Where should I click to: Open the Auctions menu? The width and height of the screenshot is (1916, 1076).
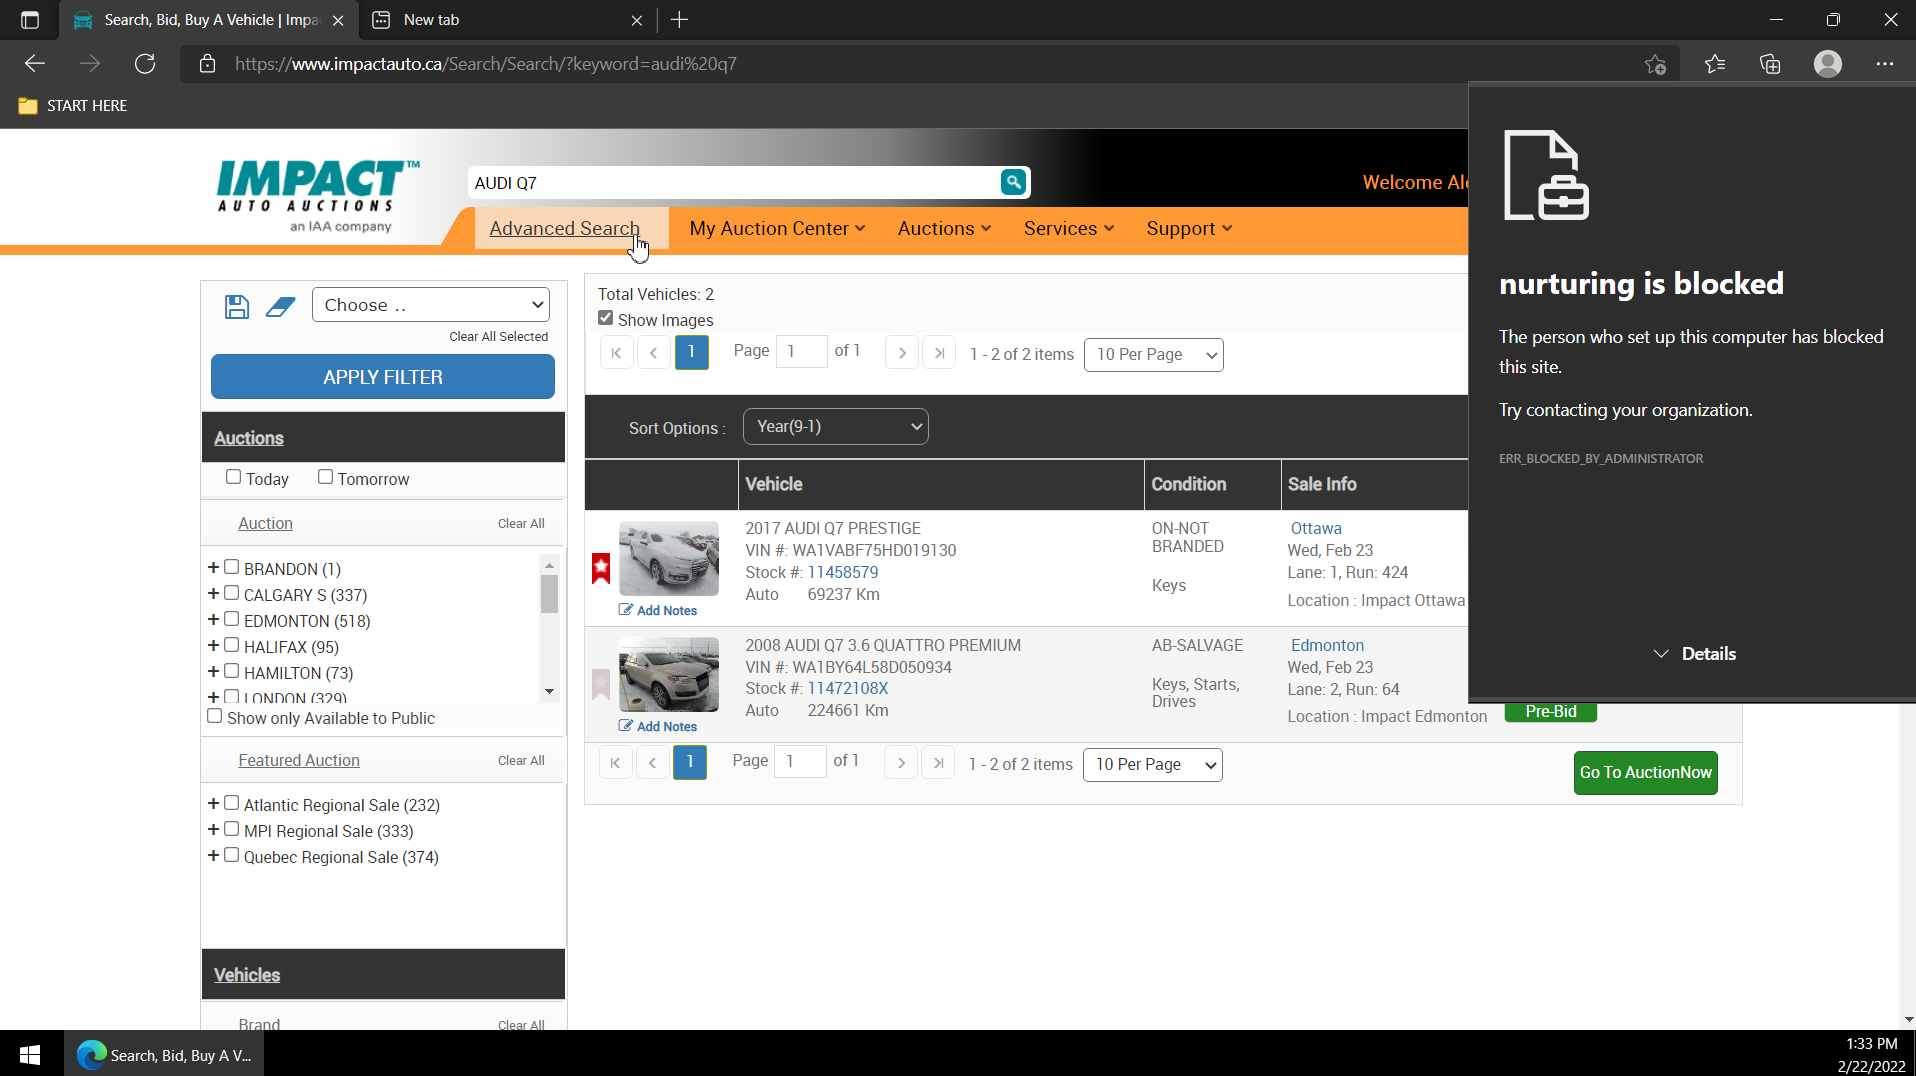(x=944, y=229)
